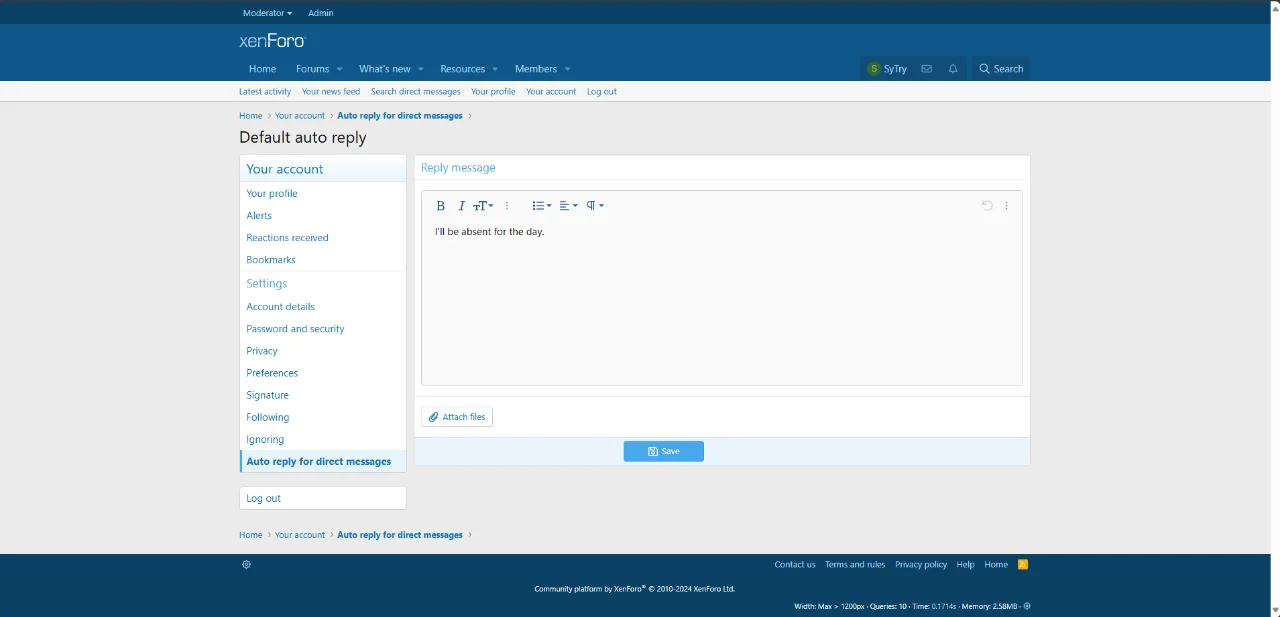Click inside the reply message text area
The width and height of the screenshot is (1280, 617).
pos(720,300)
